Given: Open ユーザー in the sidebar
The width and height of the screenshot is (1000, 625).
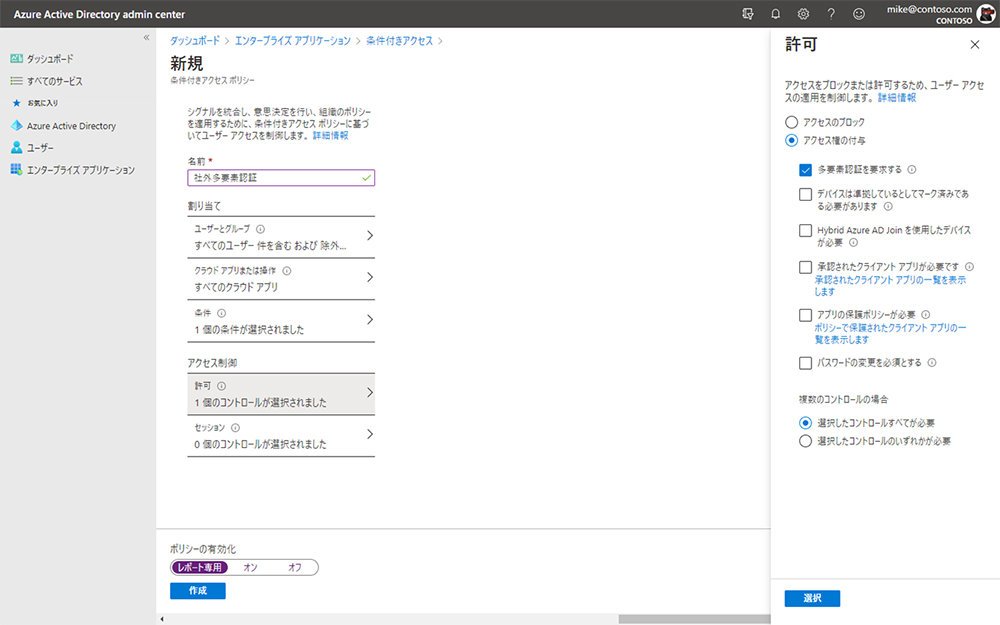Looking at the screenshot, I should point(40,147).
